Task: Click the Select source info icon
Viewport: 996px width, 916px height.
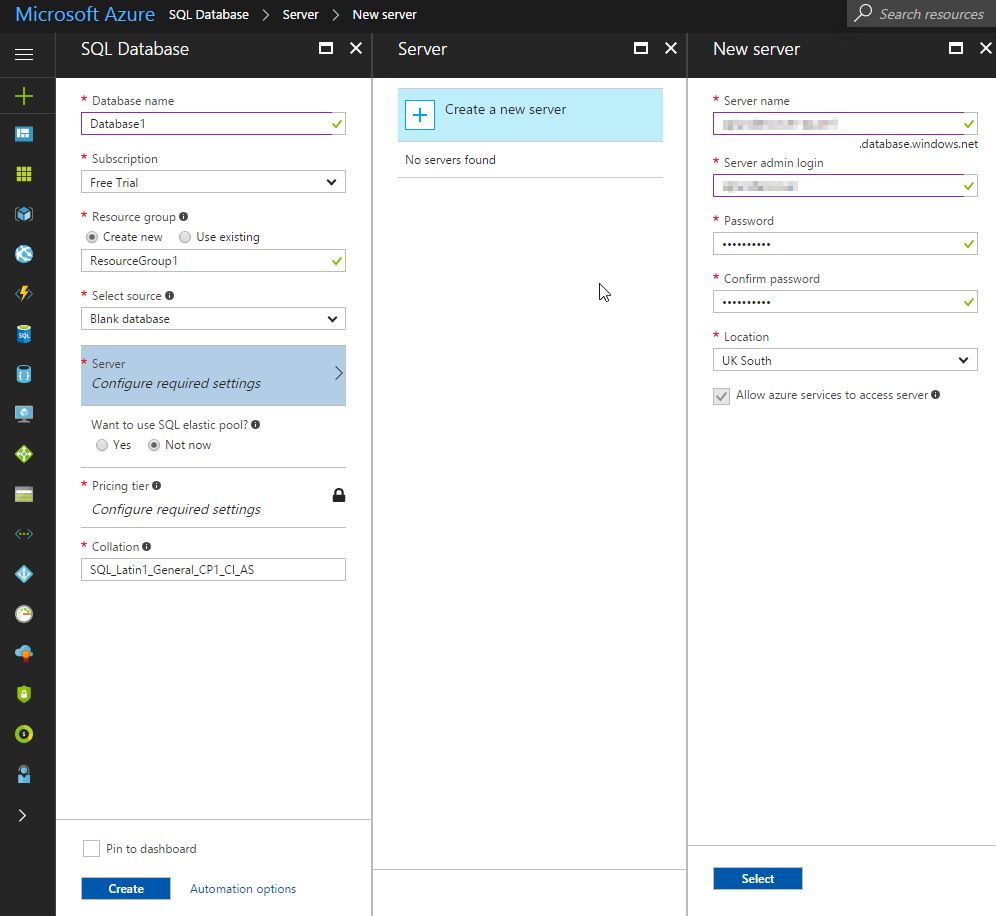Action: point(170,295)
